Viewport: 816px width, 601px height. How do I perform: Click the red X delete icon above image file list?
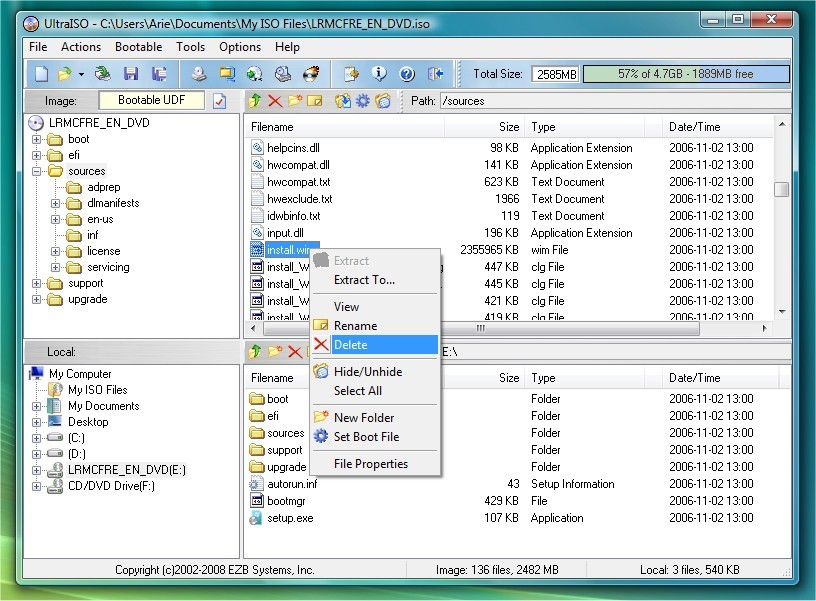click(x=275, y=101)
